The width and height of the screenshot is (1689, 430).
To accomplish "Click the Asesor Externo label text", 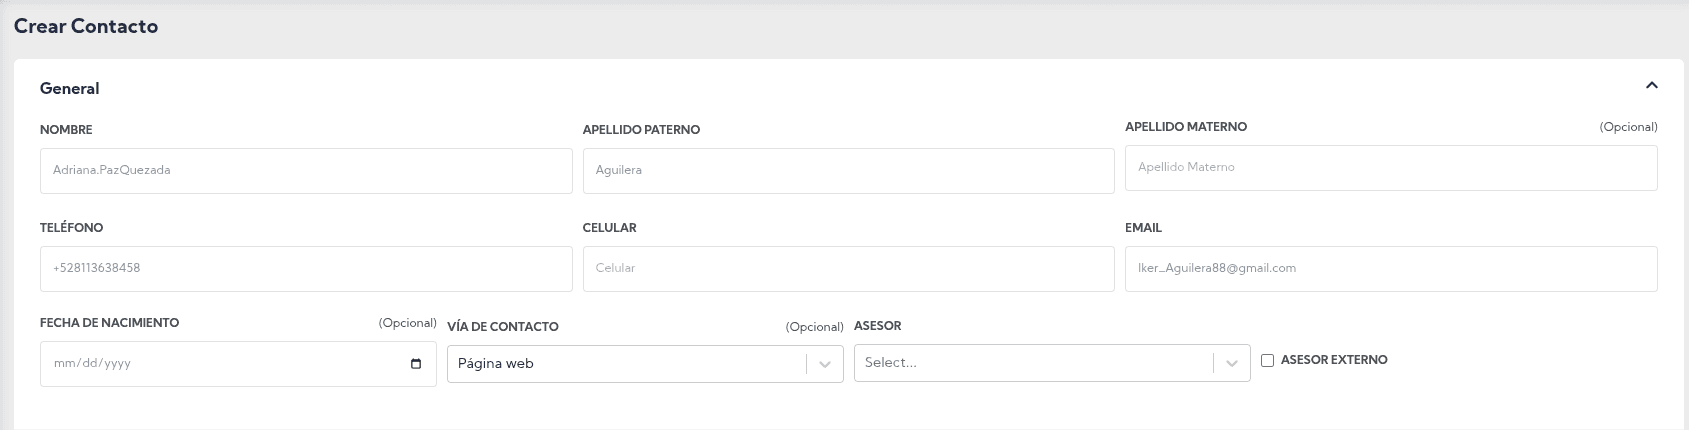I will pyautogui.click(x=1333, y=360).
